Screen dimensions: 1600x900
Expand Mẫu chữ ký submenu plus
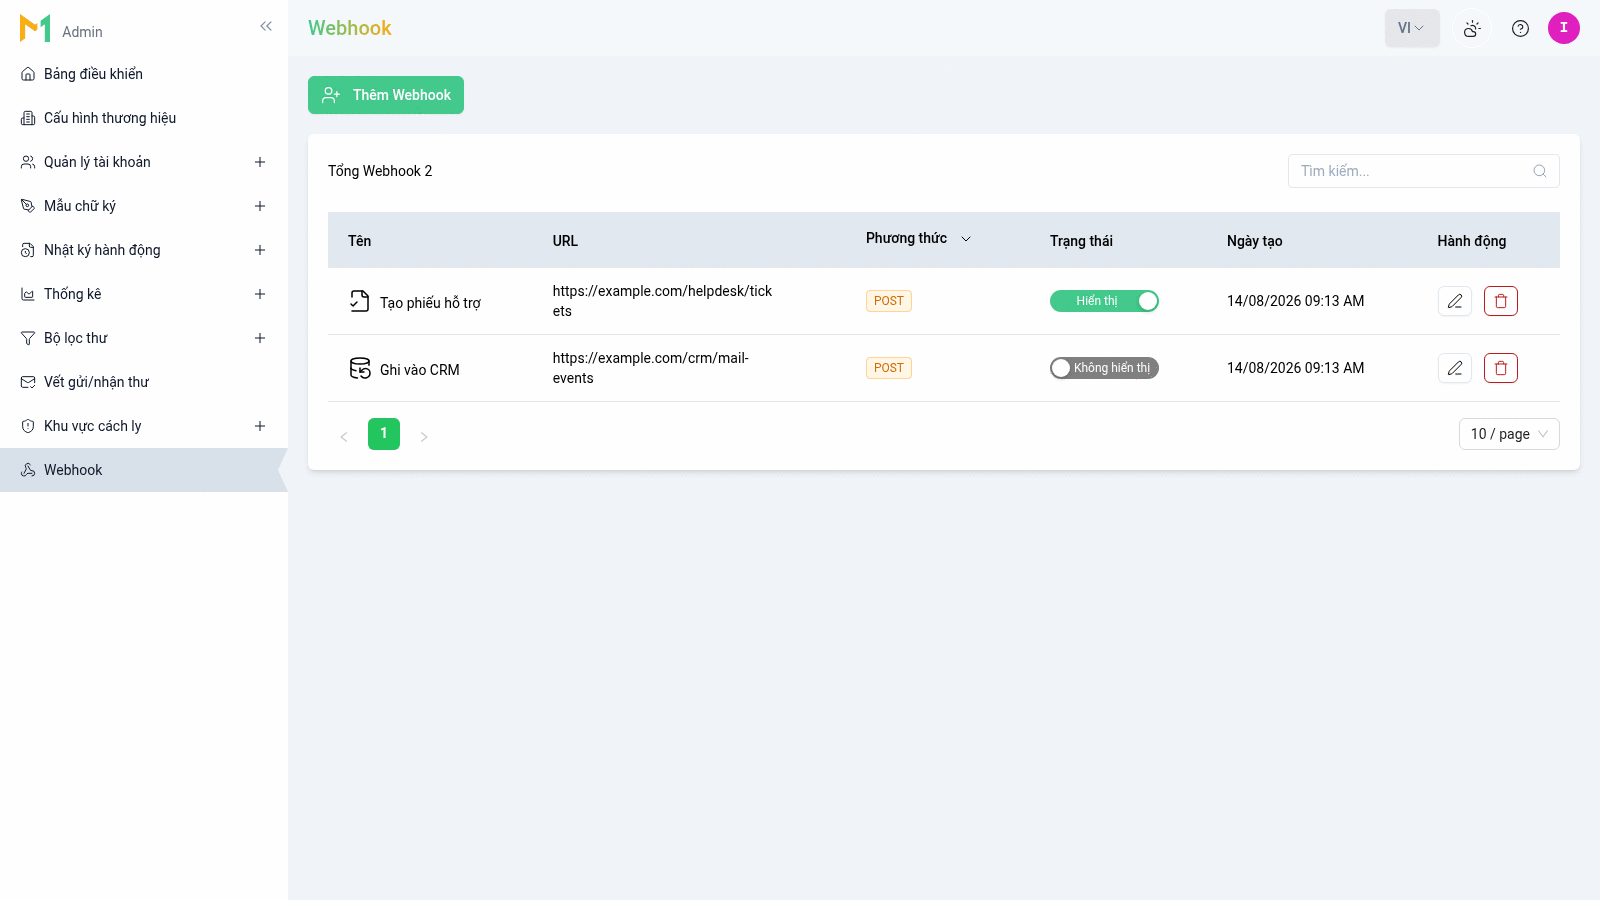click(260, 206)
